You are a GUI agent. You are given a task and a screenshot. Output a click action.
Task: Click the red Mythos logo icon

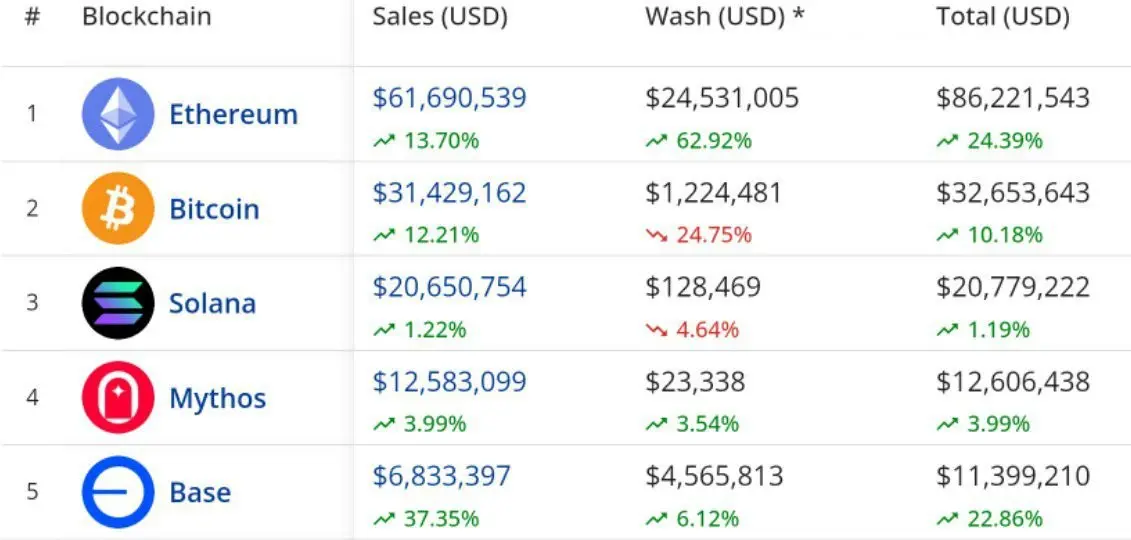(118, 397)
